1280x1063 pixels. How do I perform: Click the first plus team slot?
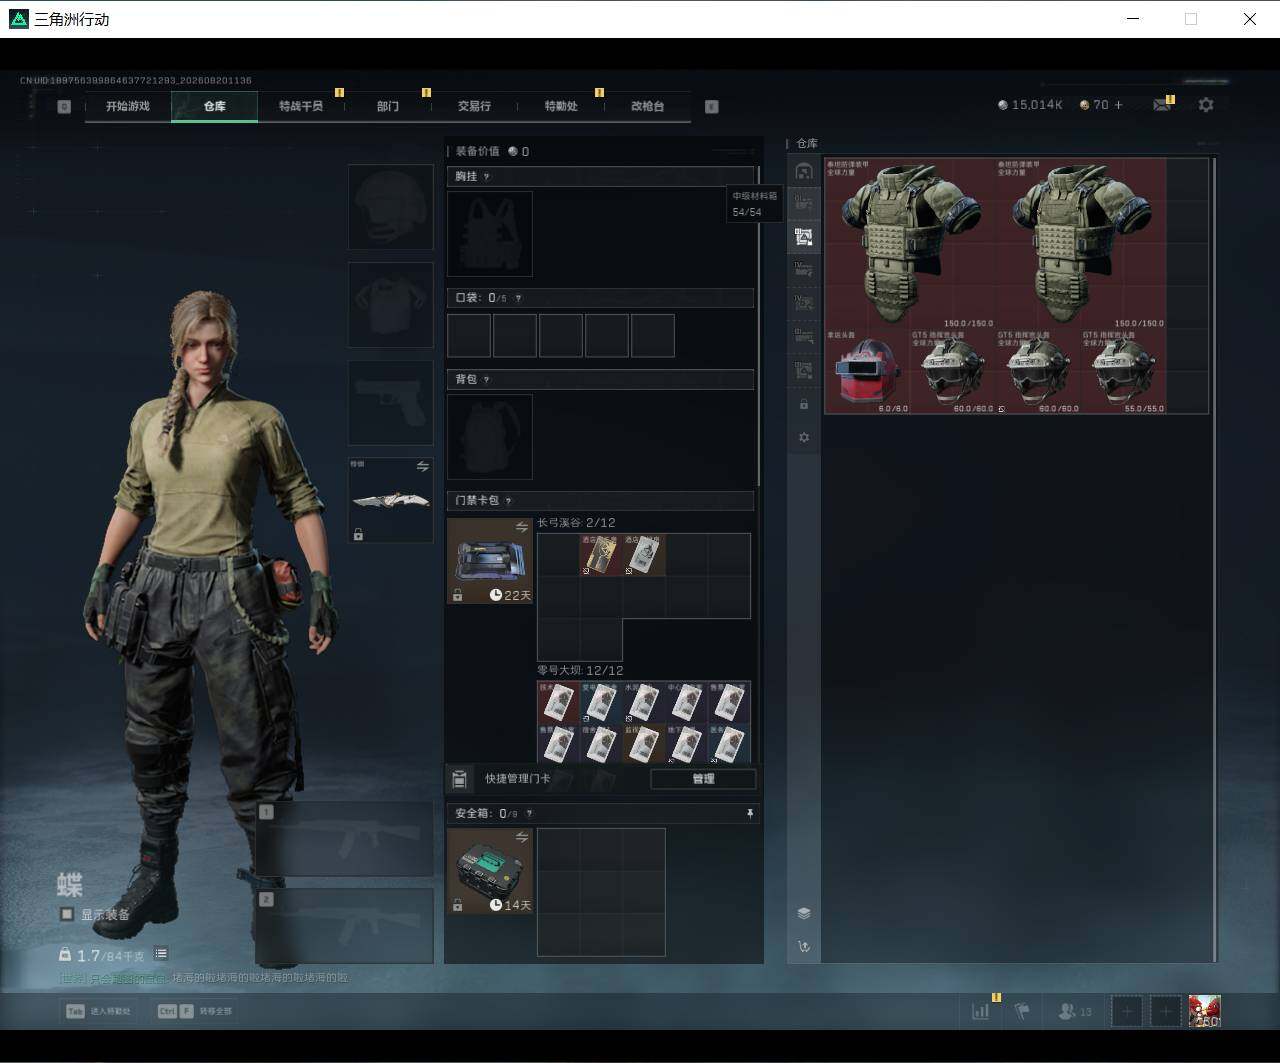point(1127,1011)
